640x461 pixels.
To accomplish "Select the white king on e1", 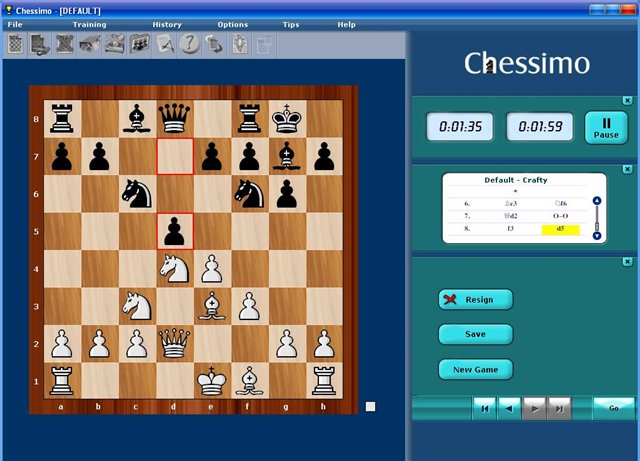I will pos(212,381).
